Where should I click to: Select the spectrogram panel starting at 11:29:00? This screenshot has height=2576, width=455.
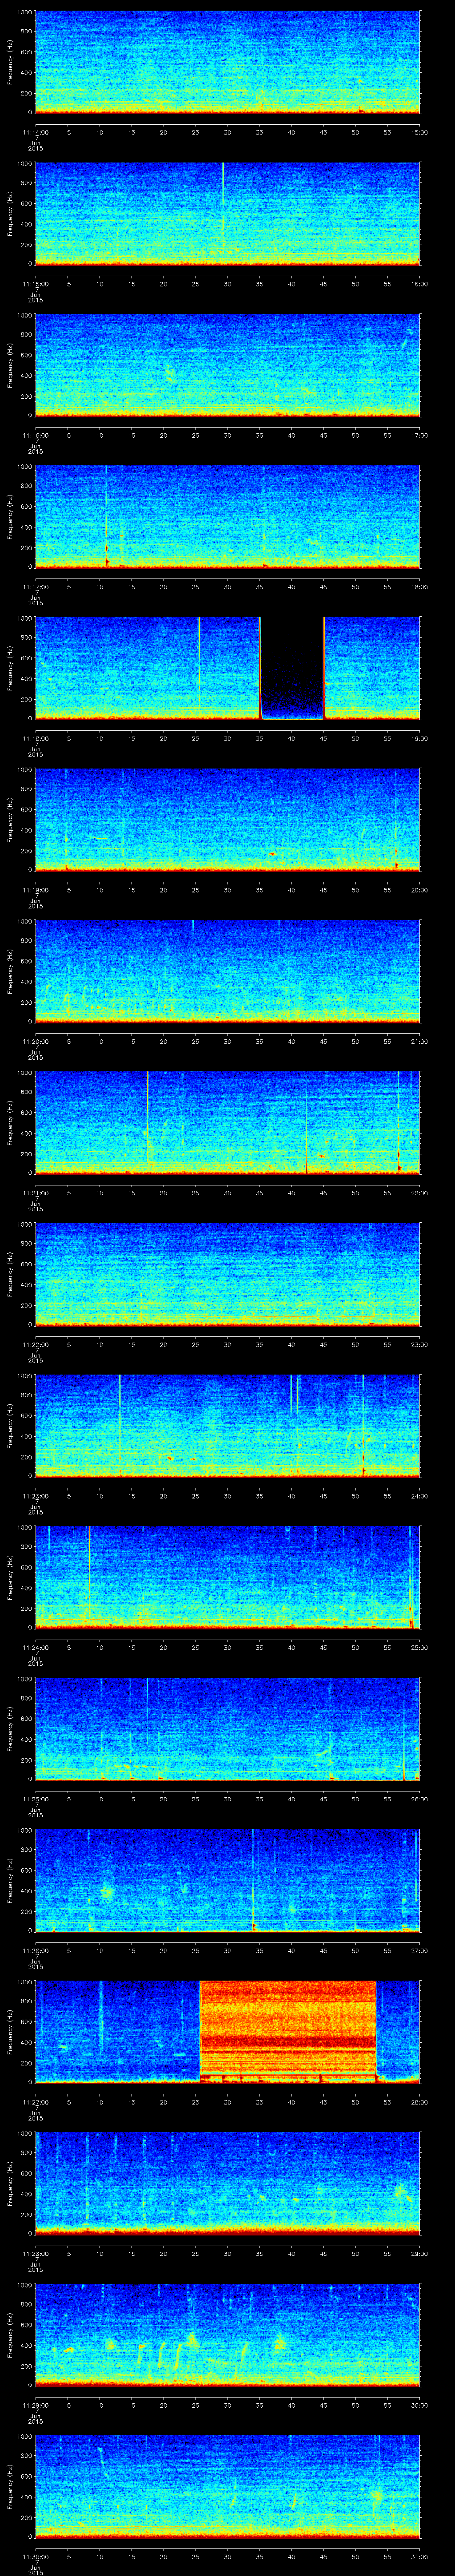click(x=227, y=2334)
